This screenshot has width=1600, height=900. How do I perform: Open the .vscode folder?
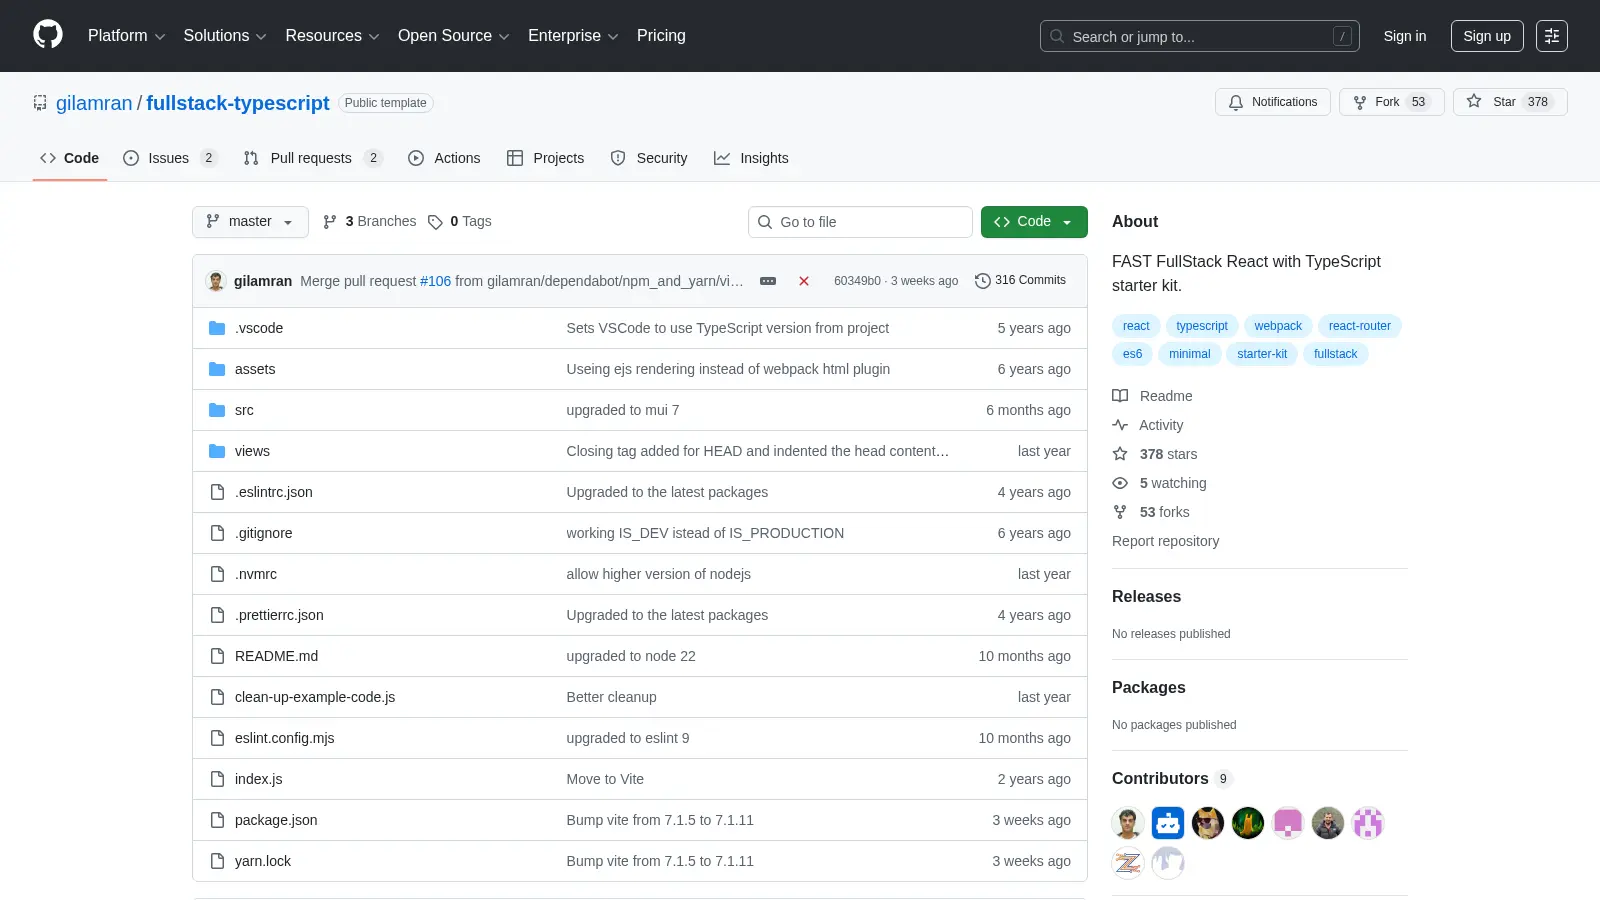pyautogui.click(x=259, y=328)
